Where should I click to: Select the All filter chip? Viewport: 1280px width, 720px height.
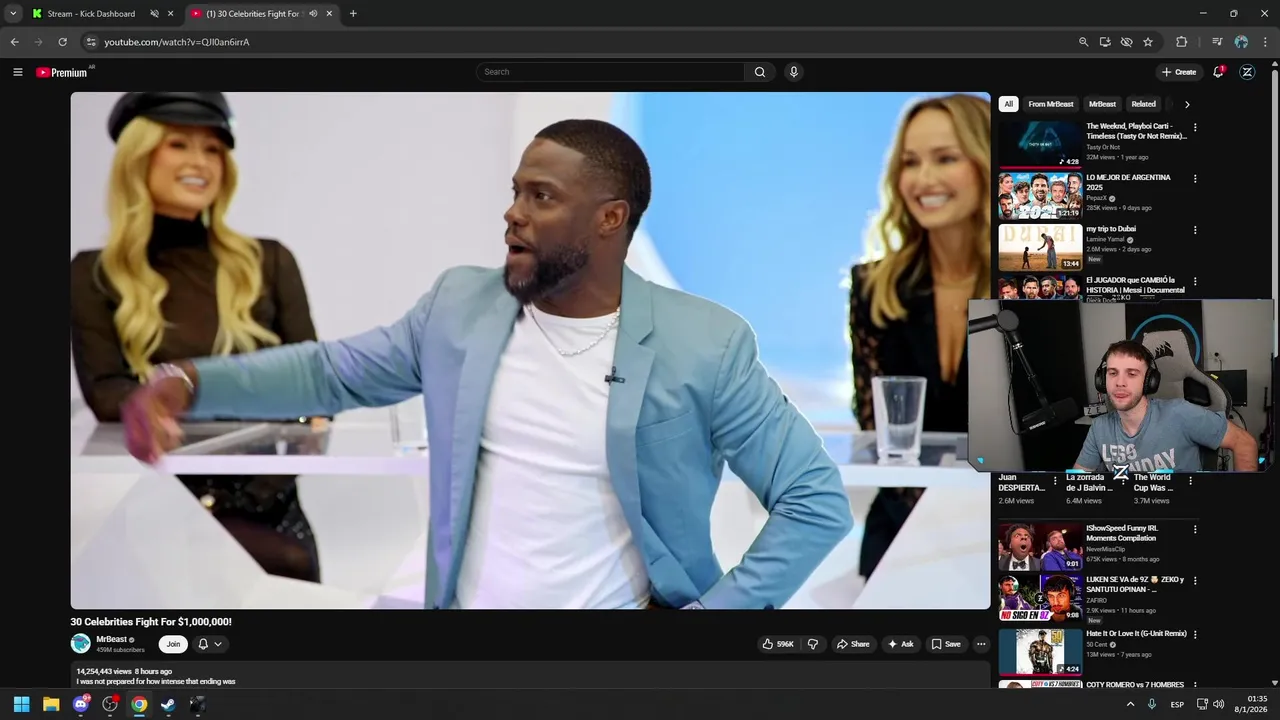click(1008, 104)
